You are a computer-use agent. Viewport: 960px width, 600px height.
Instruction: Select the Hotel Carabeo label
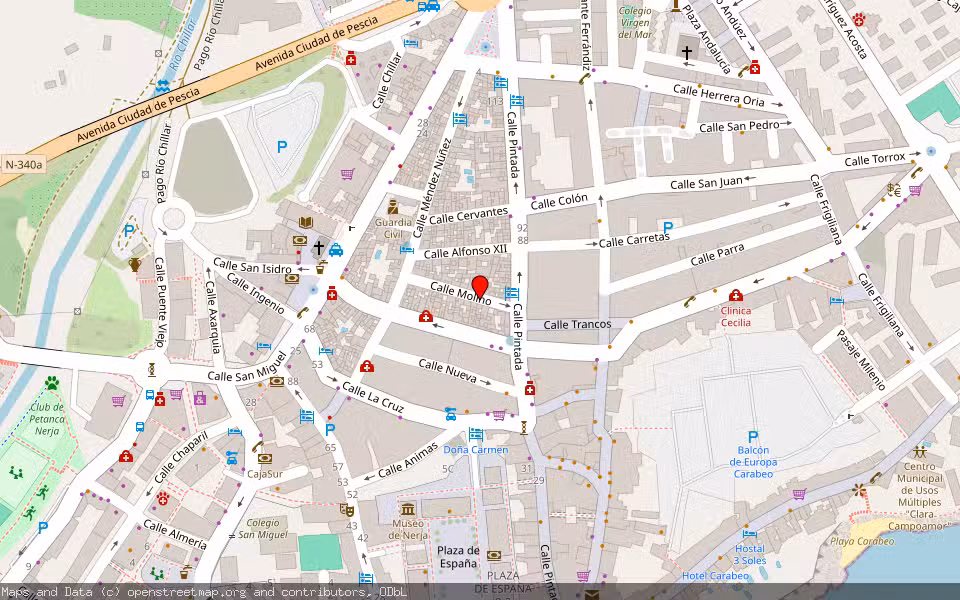pyautogui.click(x=715, y=576)
